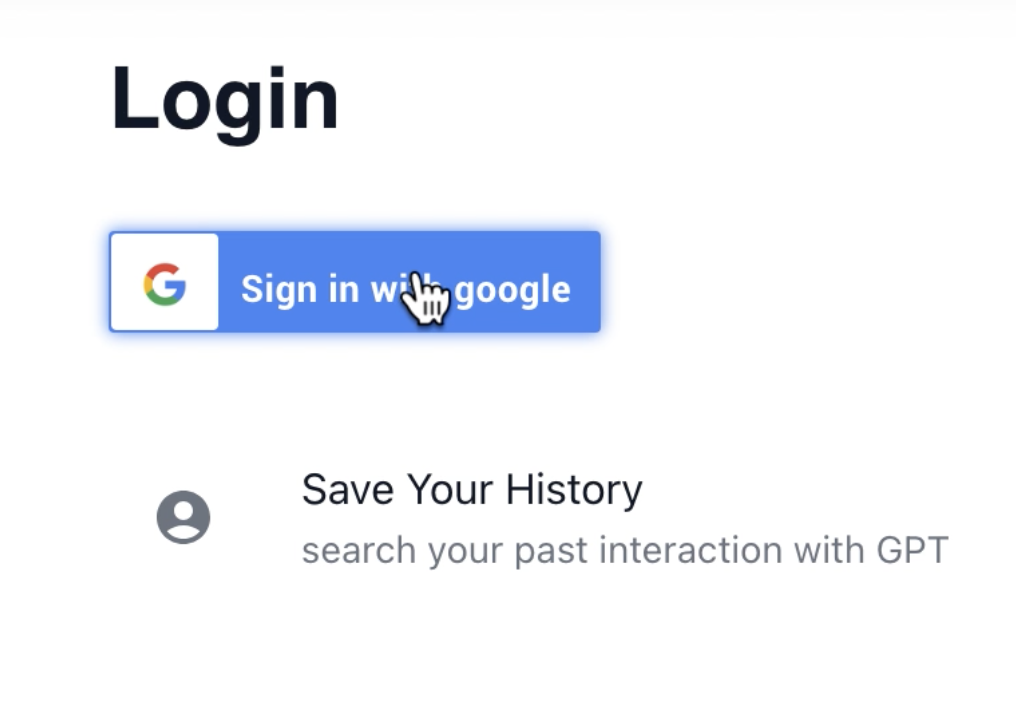The image size is (1016, 726).
Task: Click the gray user profile avatar icon
Action: [x=183, y=517]
